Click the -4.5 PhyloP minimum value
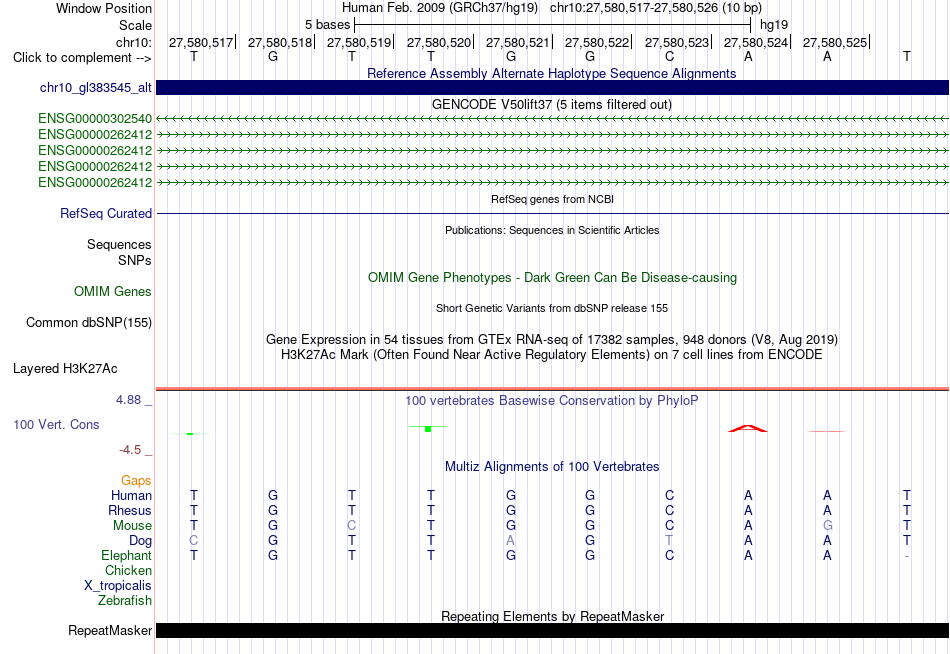950x654 pixels. 130,450
